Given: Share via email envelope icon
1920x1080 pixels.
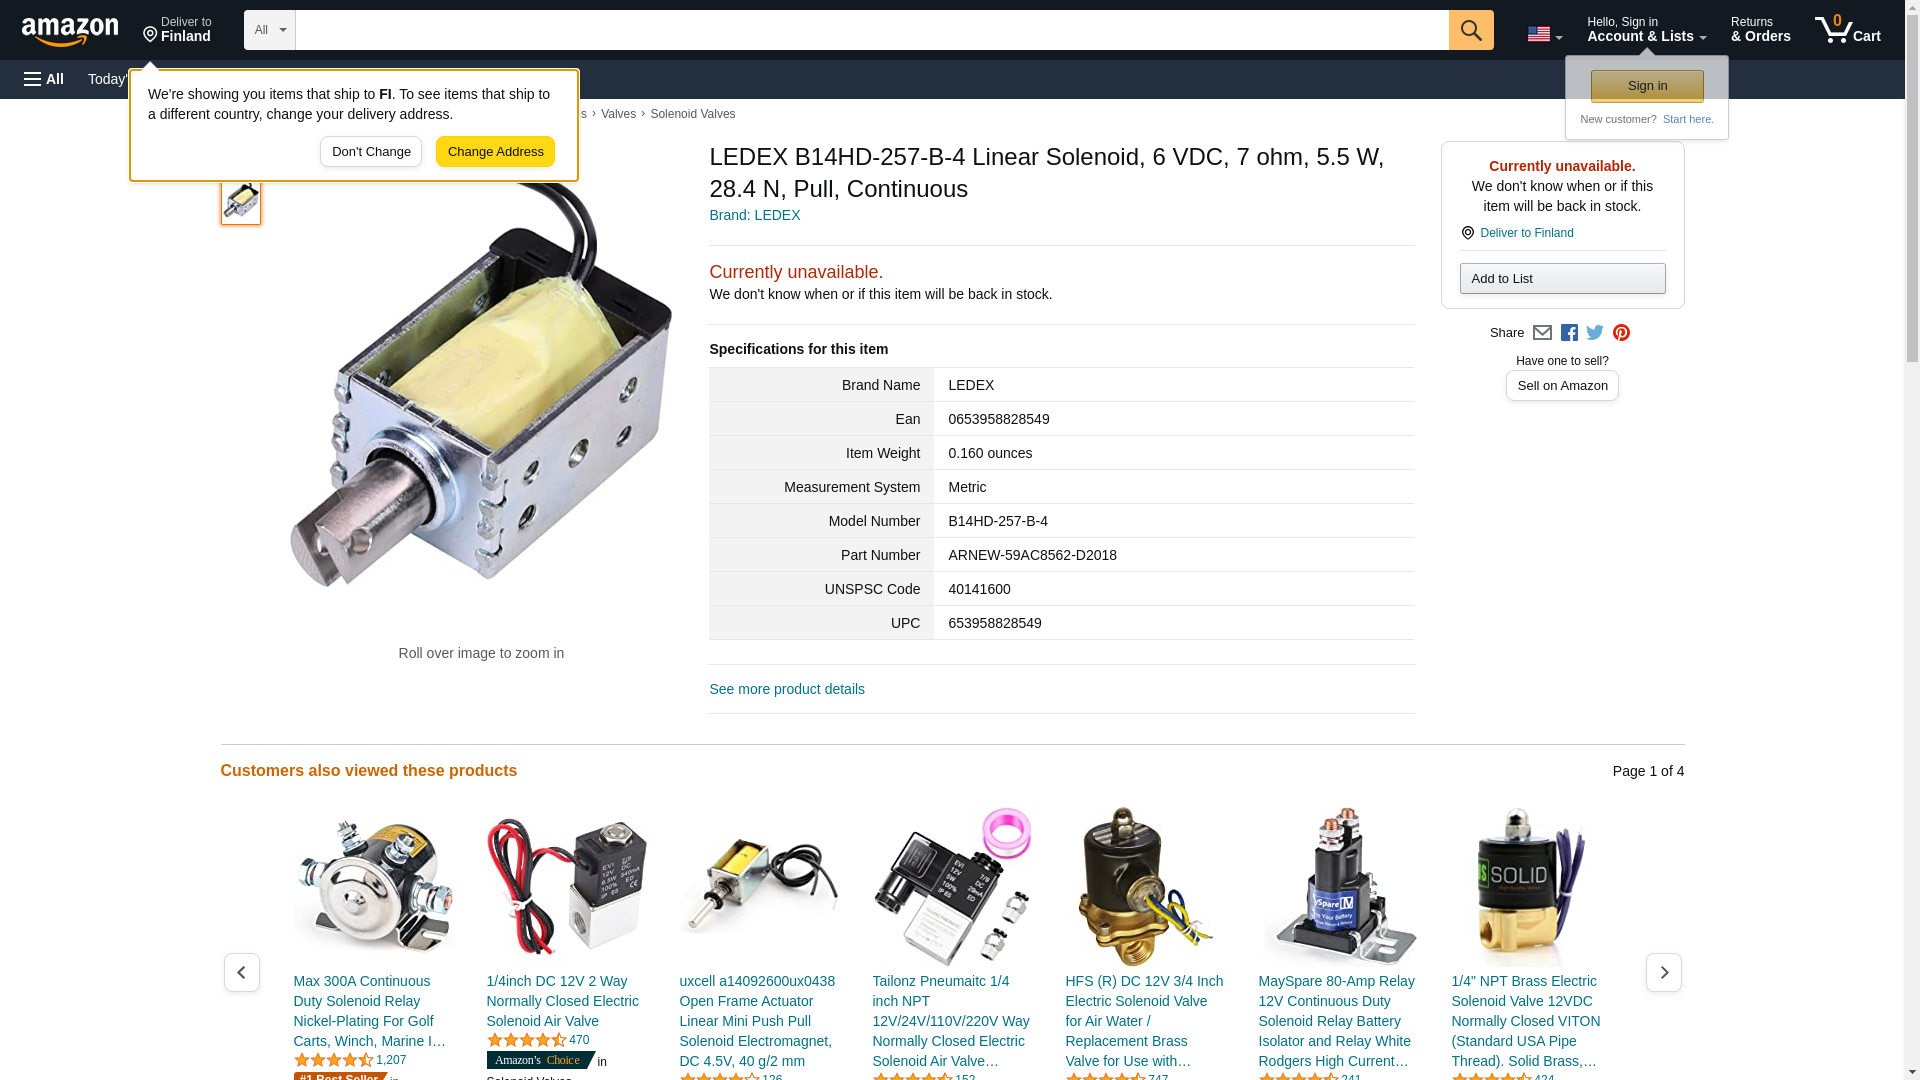Looking at the screenshot, I should coord(1542,333).
